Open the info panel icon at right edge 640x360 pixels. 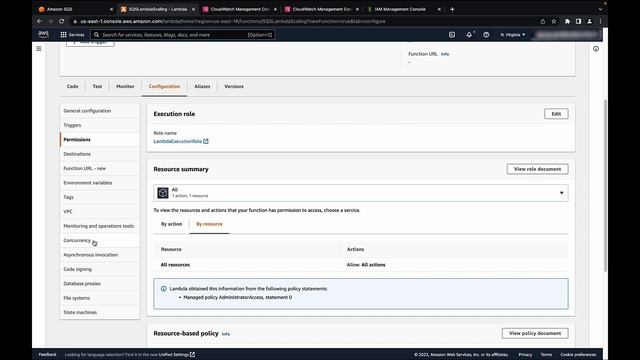pyautogui.click(x=596, y=49)
